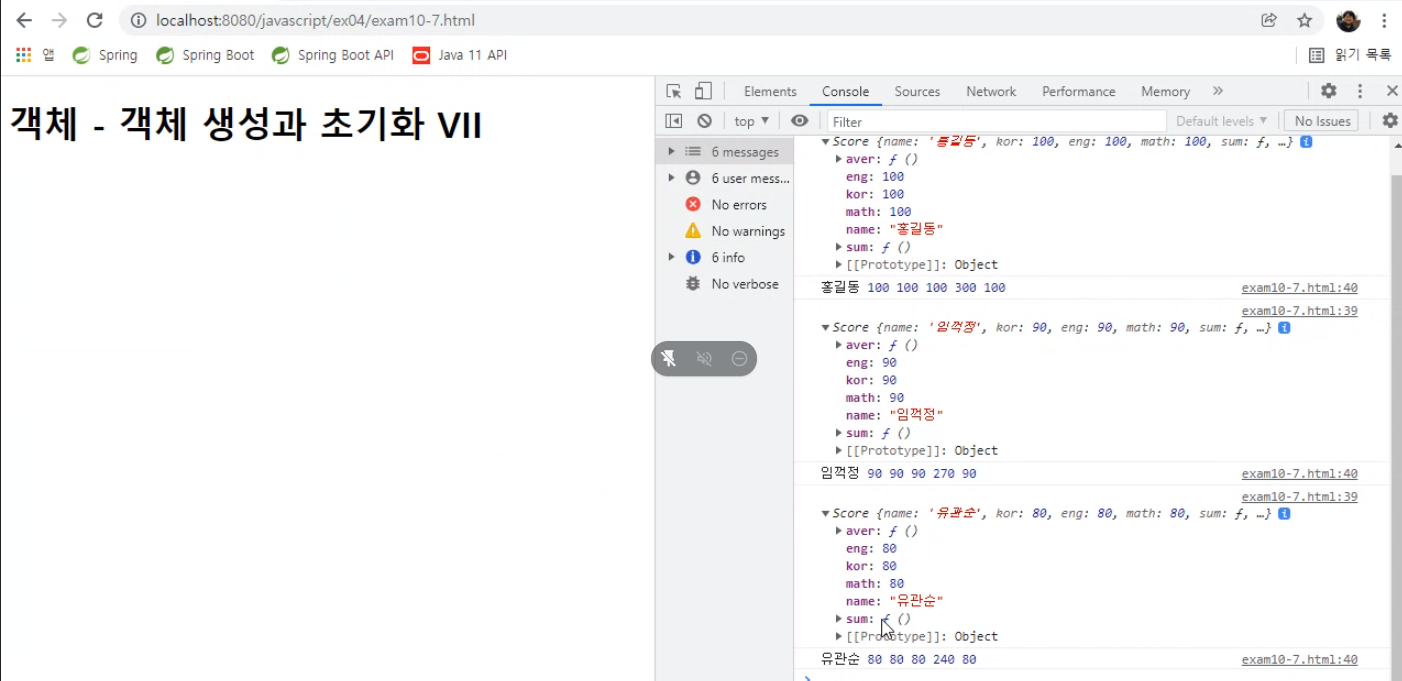This screenshot has height=681, width=1402.
Task: Switch to the Network tab
Action: click(x=991, y=91)
